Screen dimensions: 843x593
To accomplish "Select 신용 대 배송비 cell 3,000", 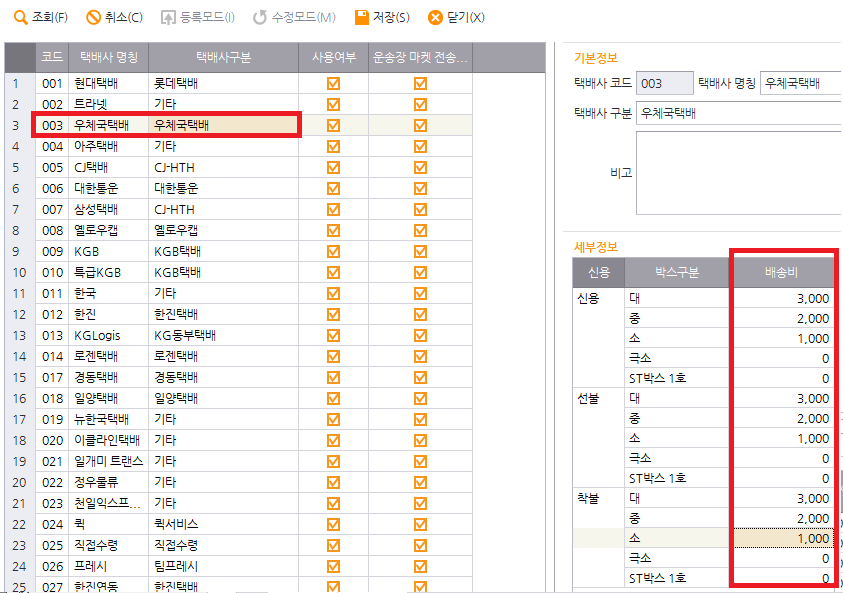I will pyautogui.click(x=783, y=298).
